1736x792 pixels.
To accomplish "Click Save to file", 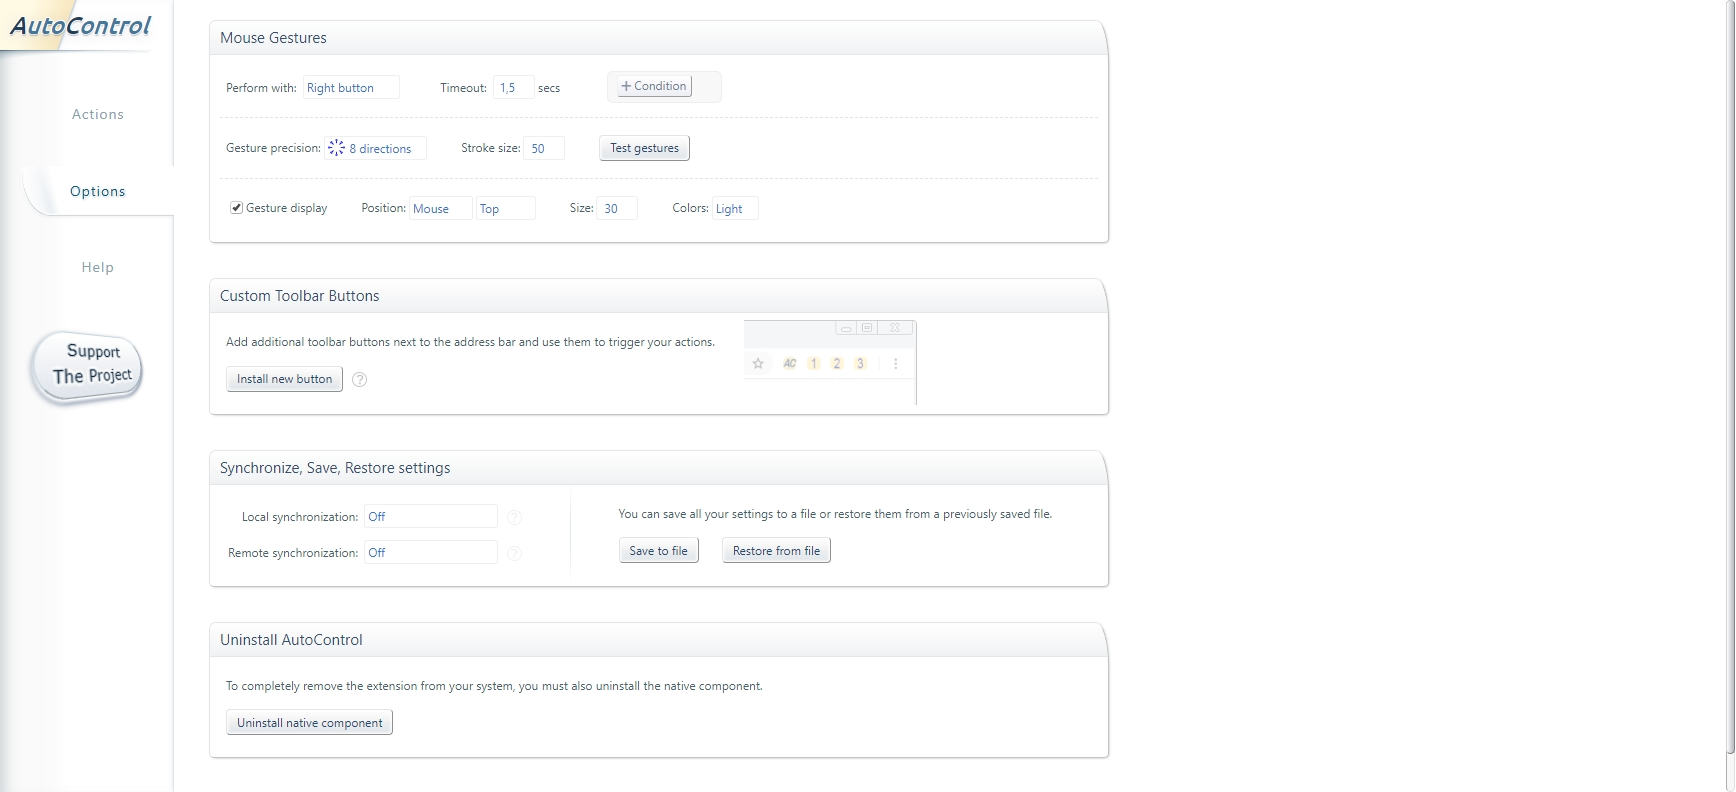I will click(658, 551).
